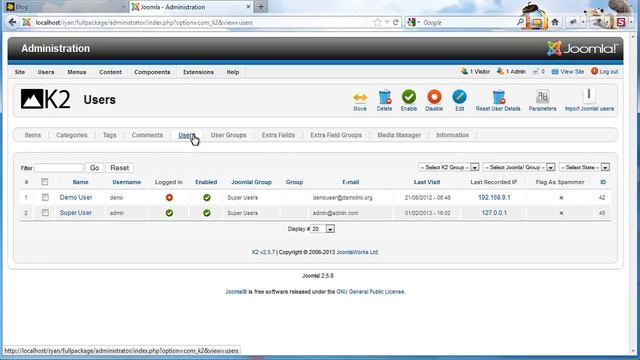The width and height of the screenshot is (640, 360).
Task: Switch to K2 Items tab
Action: 33,135
